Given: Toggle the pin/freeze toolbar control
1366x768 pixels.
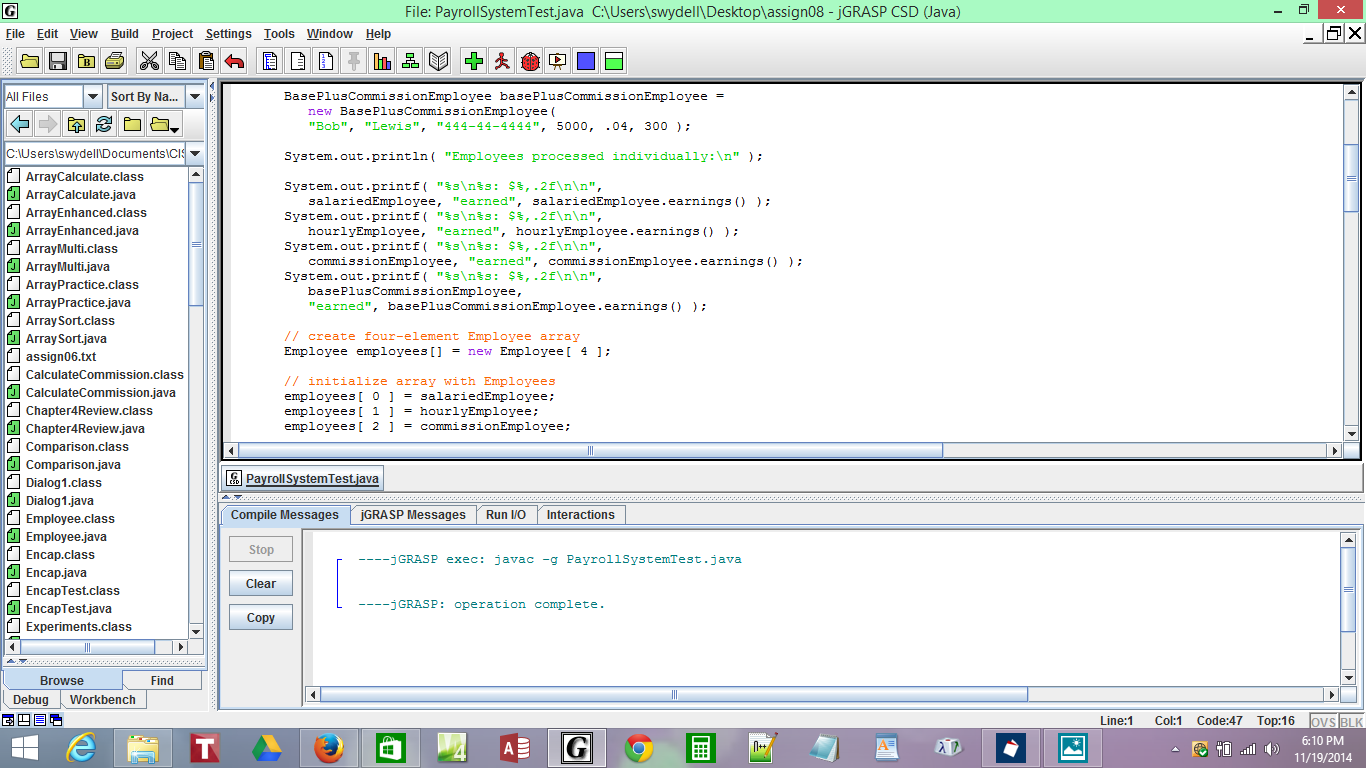Looking at the screenshot, I should tap(352, 60).
